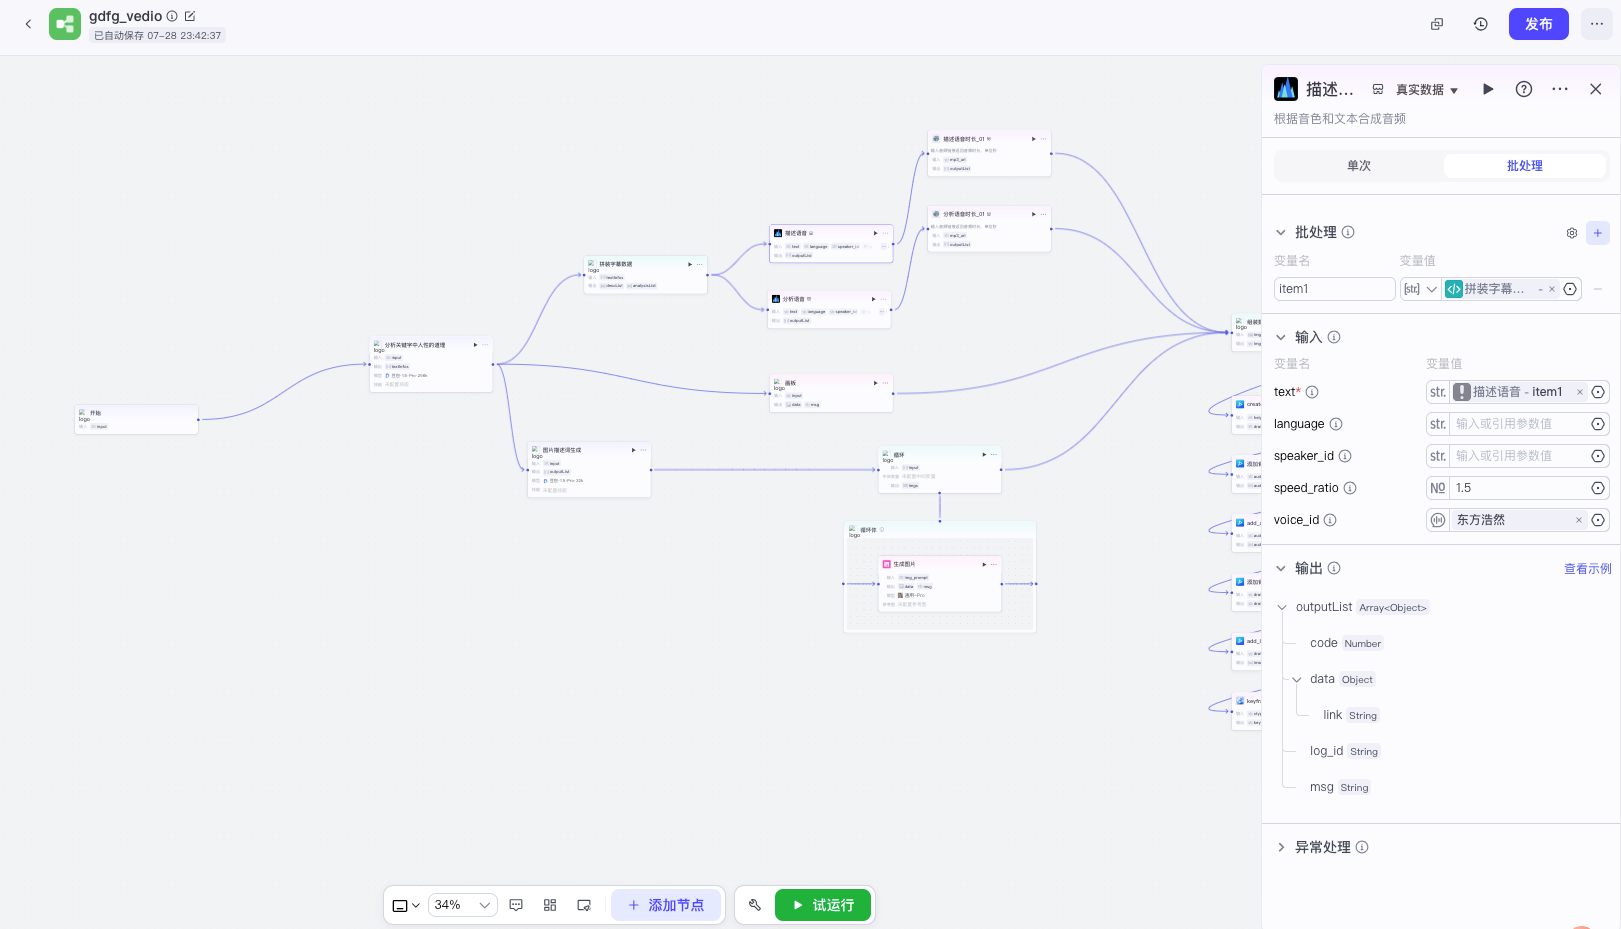Go back using the top-left arrow
The image size is (1621, 929).
pos(28,24)
